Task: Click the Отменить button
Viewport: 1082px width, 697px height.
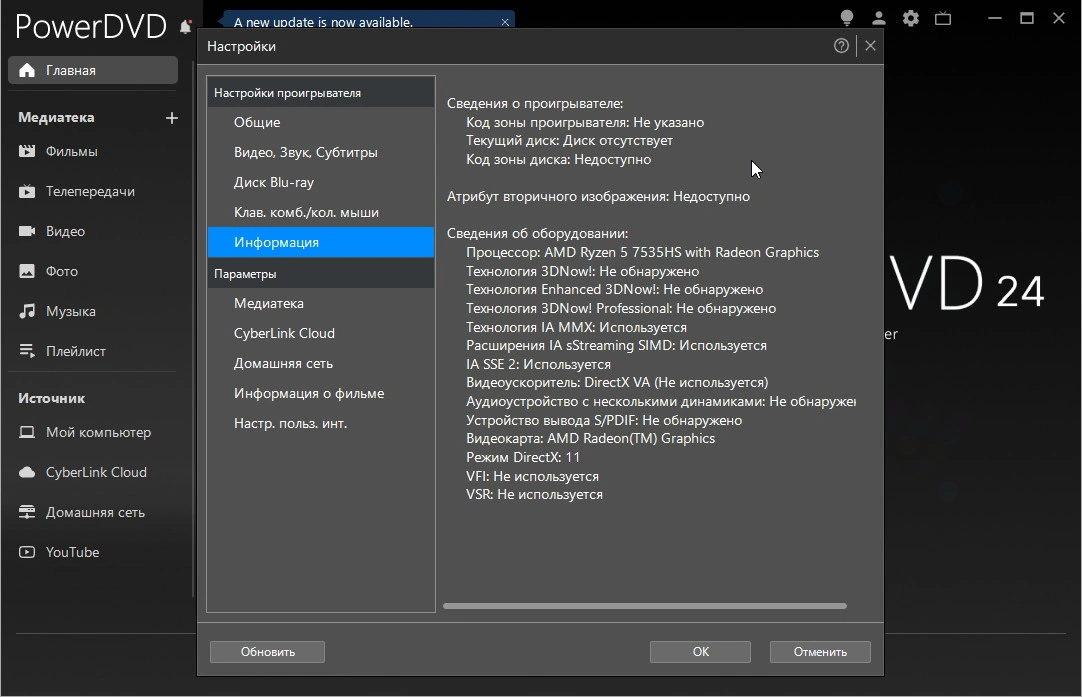Action: click(x=820, y=652)
